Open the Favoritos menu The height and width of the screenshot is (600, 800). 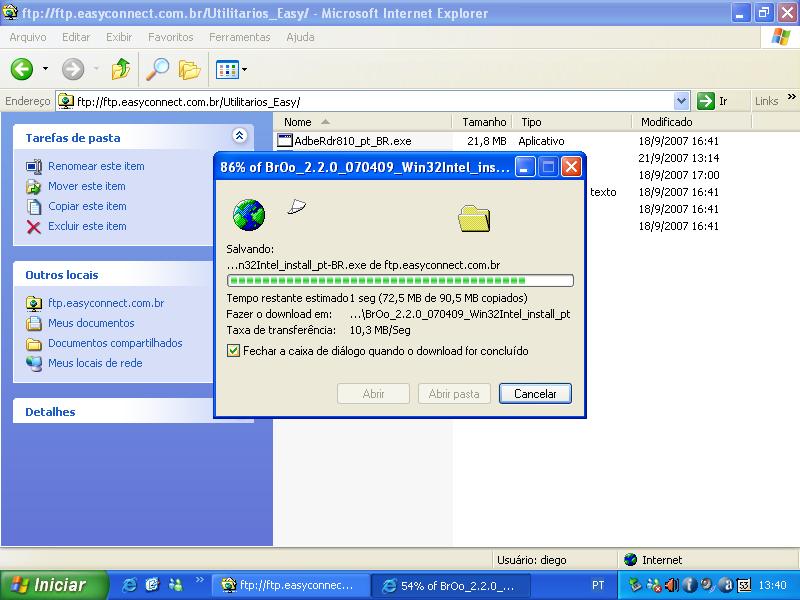[x=170, y=37]
